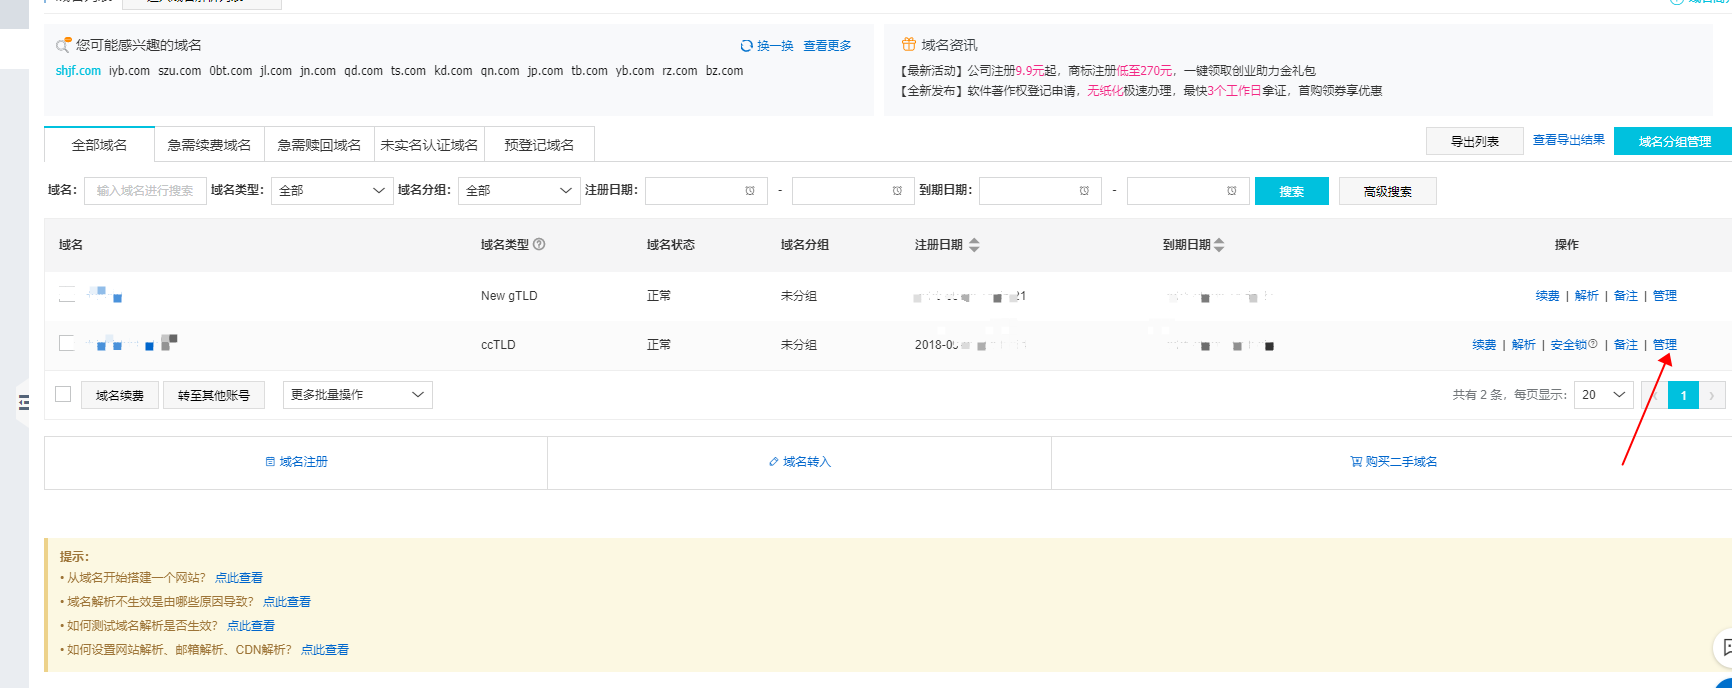Screen dimensions: 1732x688
Task: Expand the 更多批量操作 dropdown
Action: (358, 395)
